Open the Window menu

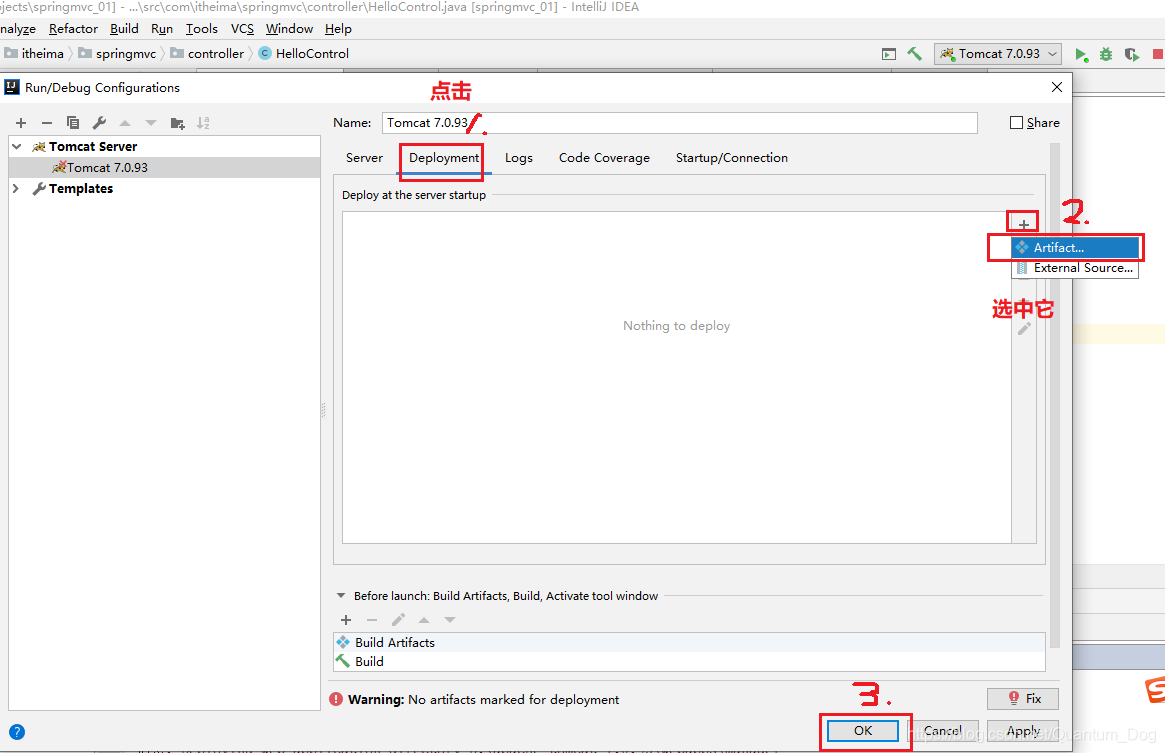coord(289,29)
